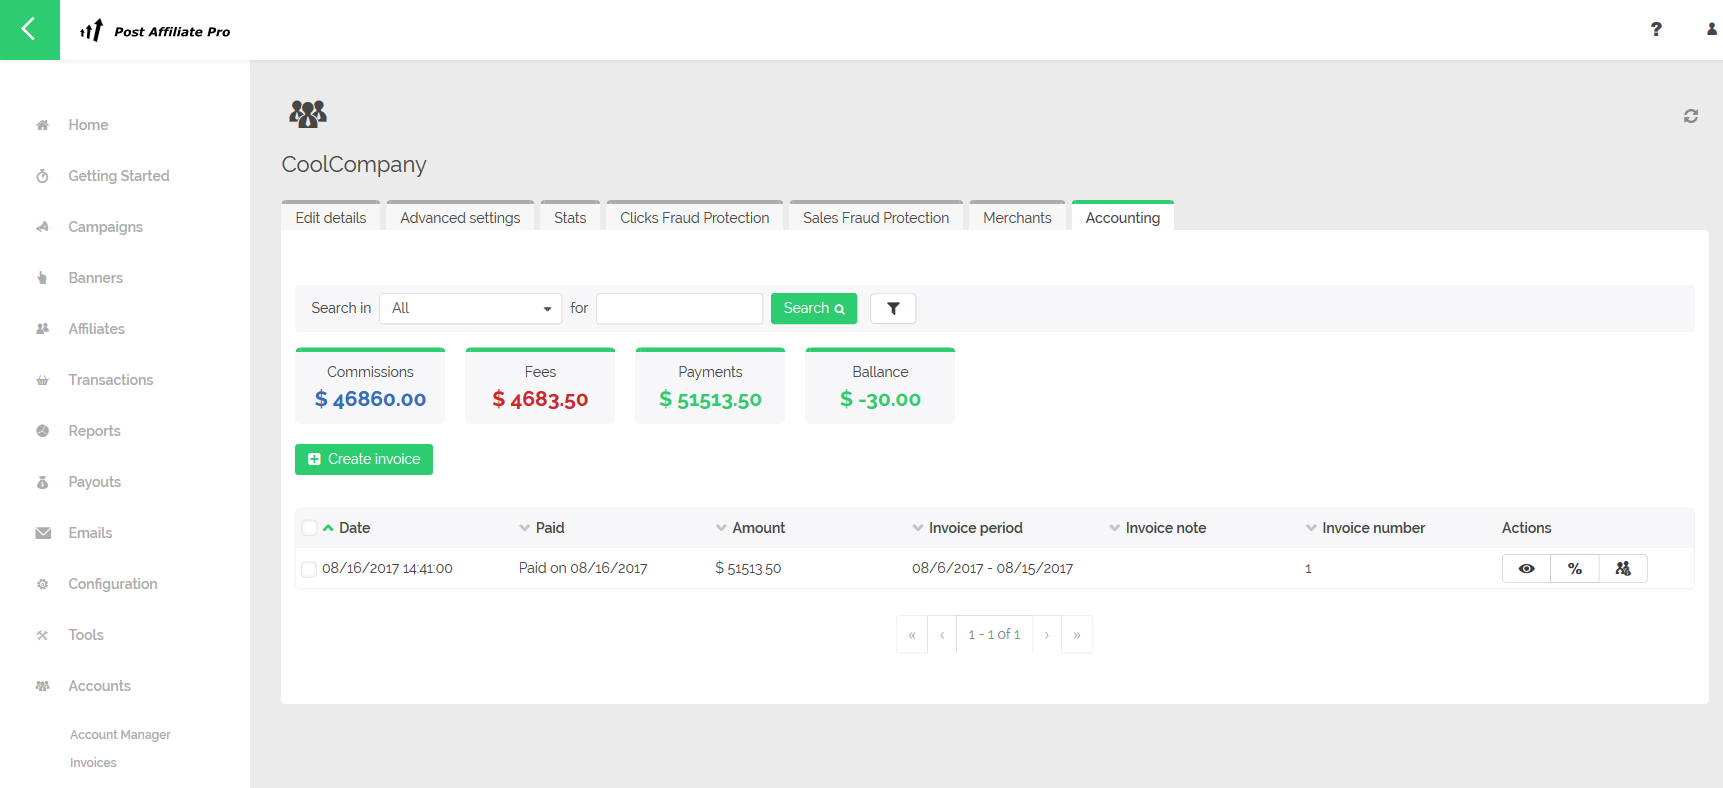Click the percent icon in Actions
This screenshot has height=788, width=1723.
pyautogui.click(x=1574, y=569)
